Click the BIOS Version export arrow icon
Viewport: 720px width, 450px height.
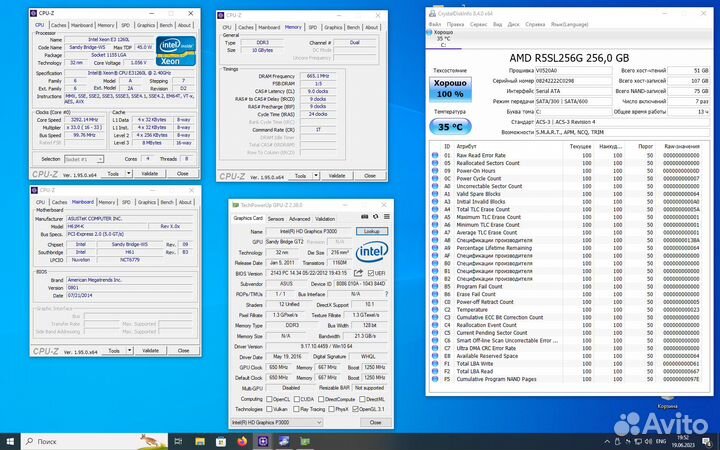(358, 273)
